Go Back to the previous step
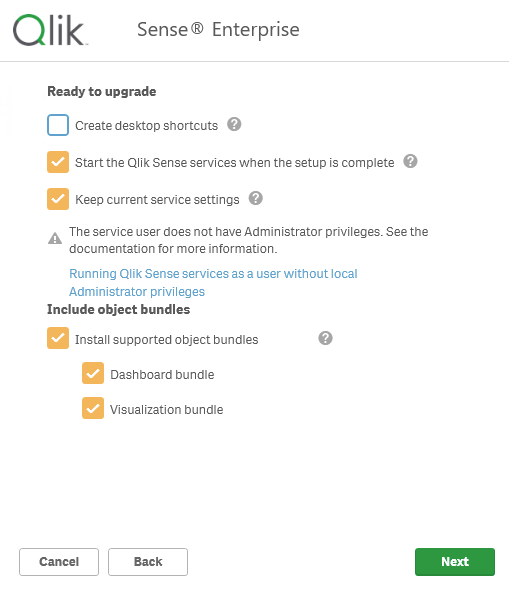Viewport: 509px width, 590px height. [148, 562]
